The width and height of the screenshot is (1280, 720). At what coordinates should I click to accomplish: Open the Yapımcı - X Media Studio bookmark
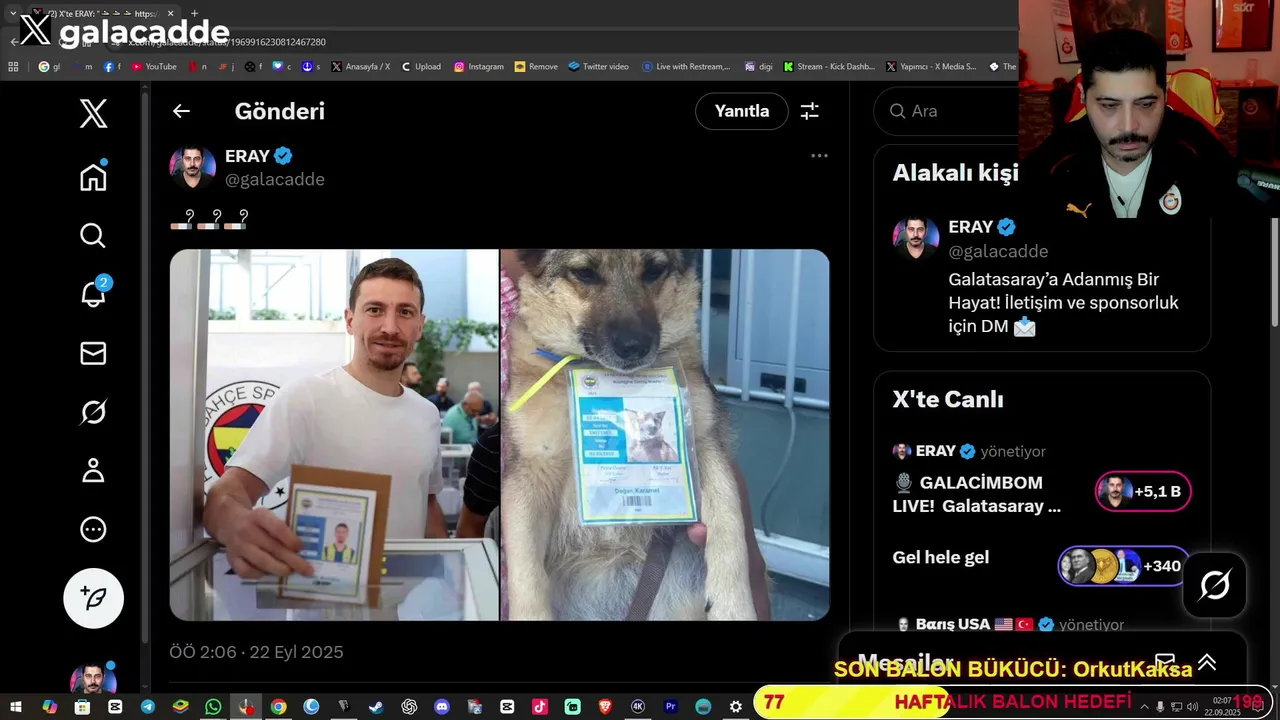[931, 67]
